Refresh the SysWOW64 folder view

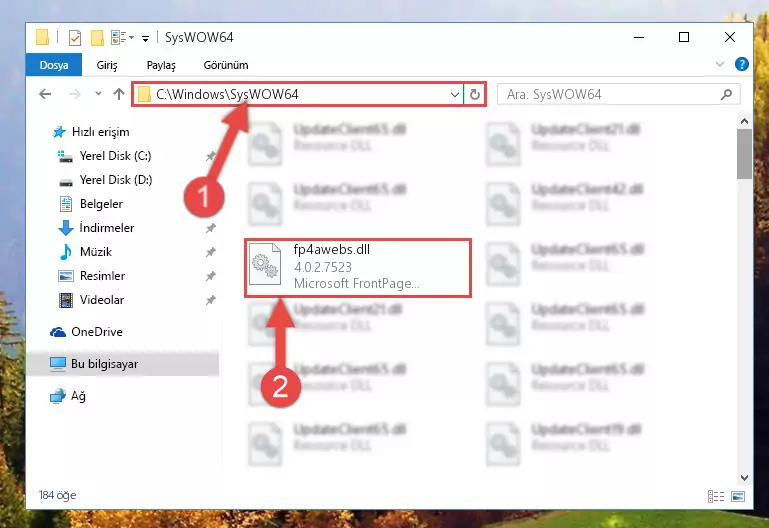coord(475,94)
